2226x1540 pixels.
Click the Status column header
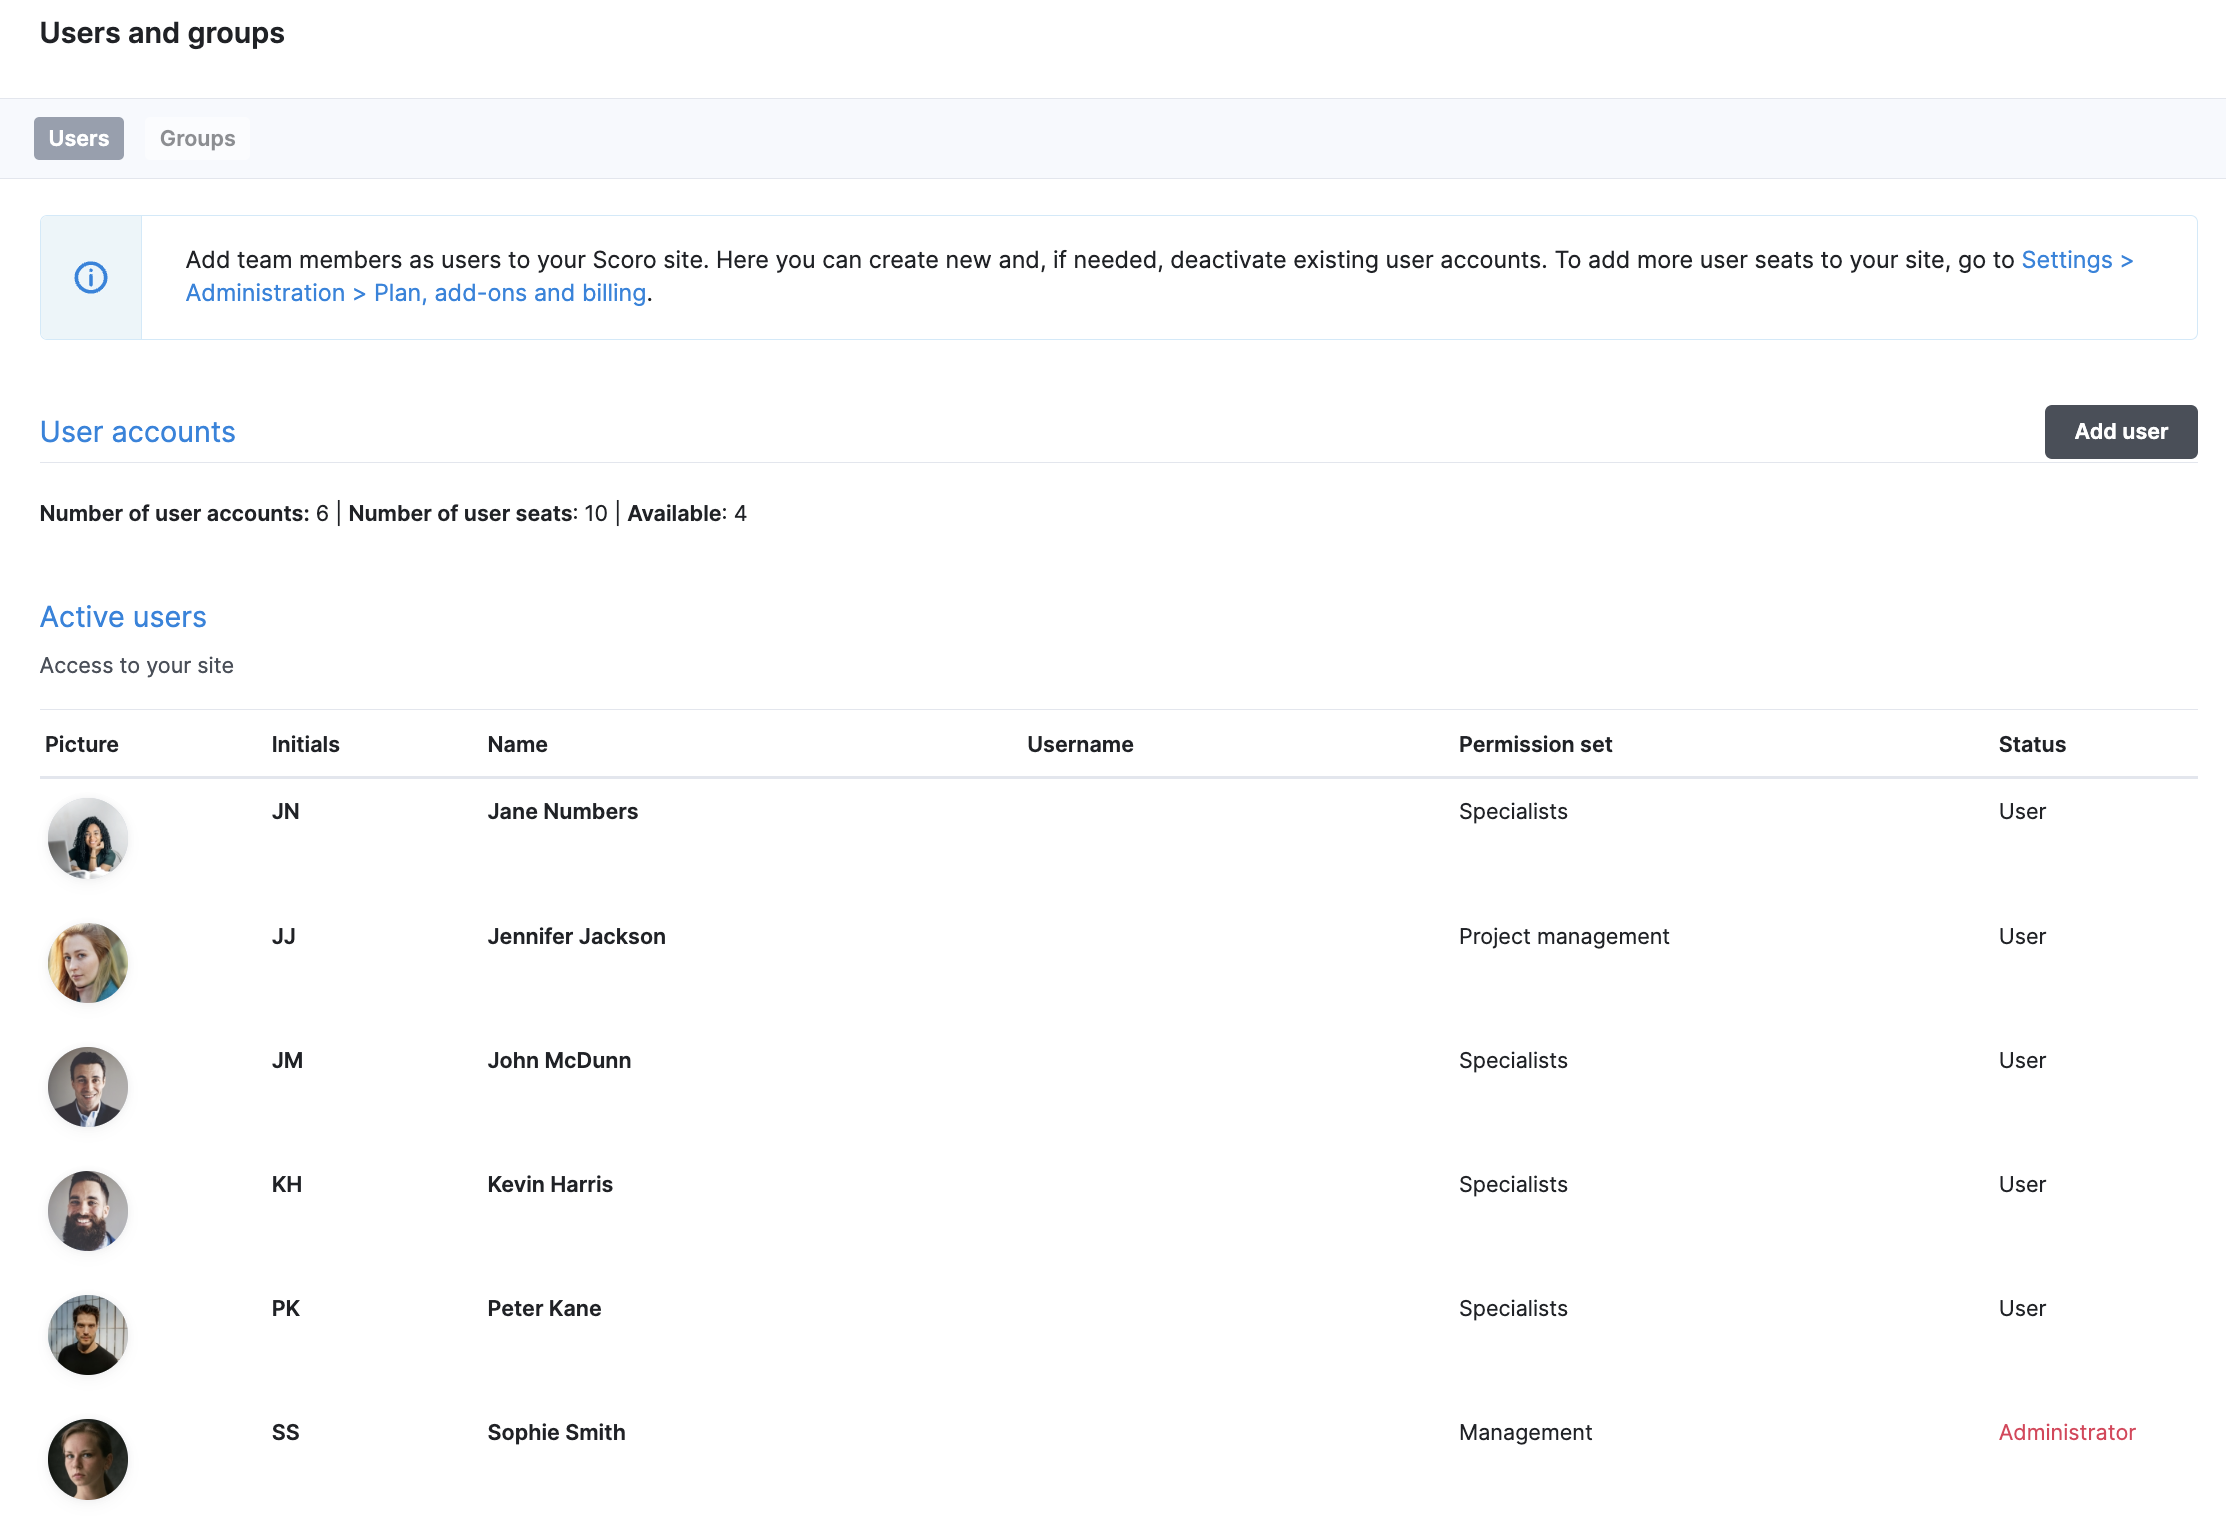tap(2032, 744)
